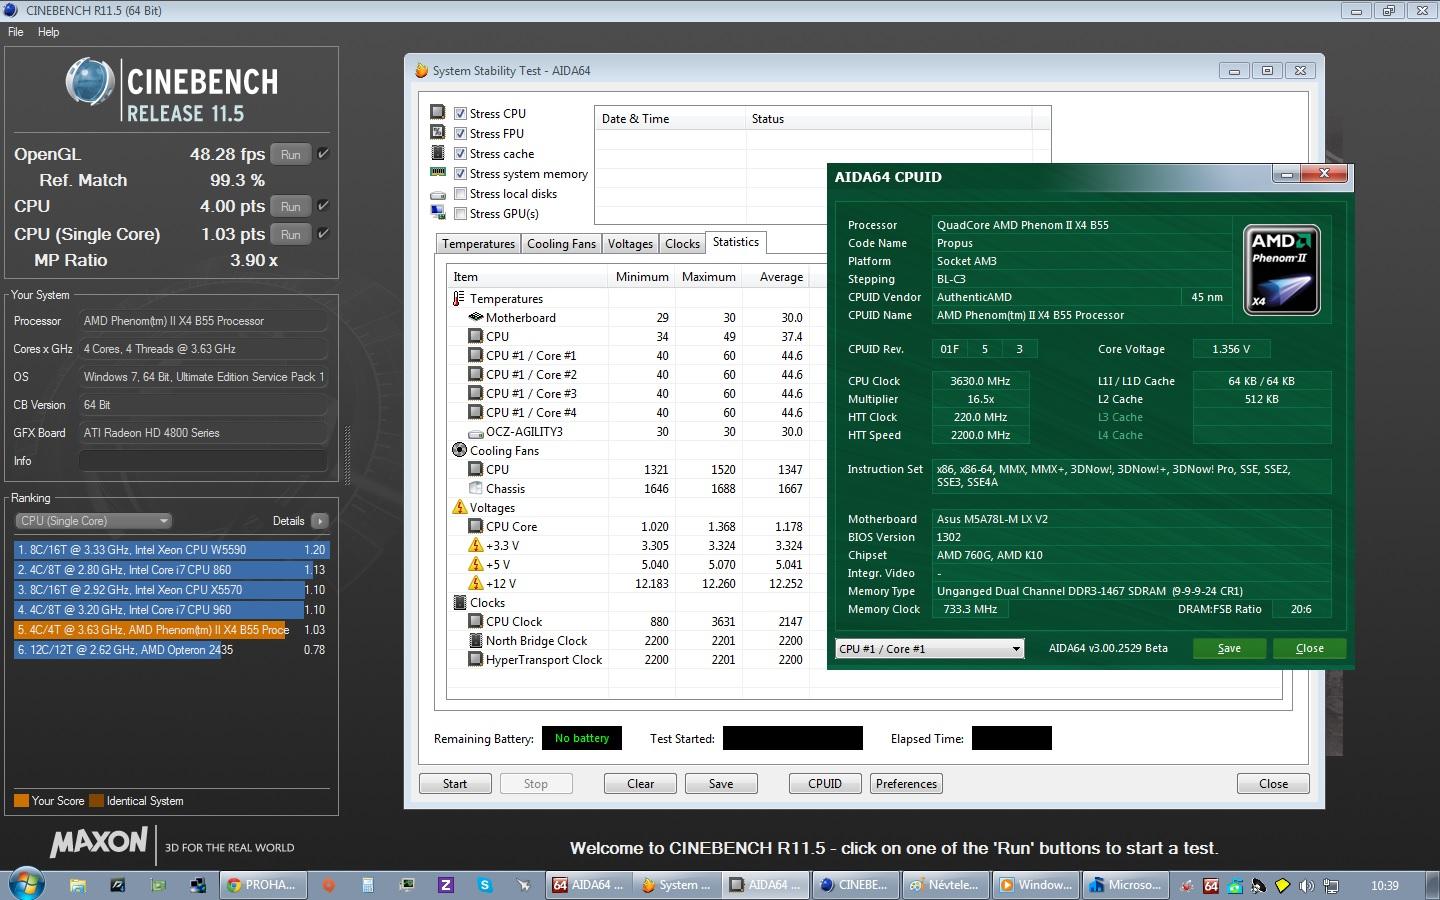
Task: Click the AIDA64 tray icon
Action: [x=1211, y=886]
